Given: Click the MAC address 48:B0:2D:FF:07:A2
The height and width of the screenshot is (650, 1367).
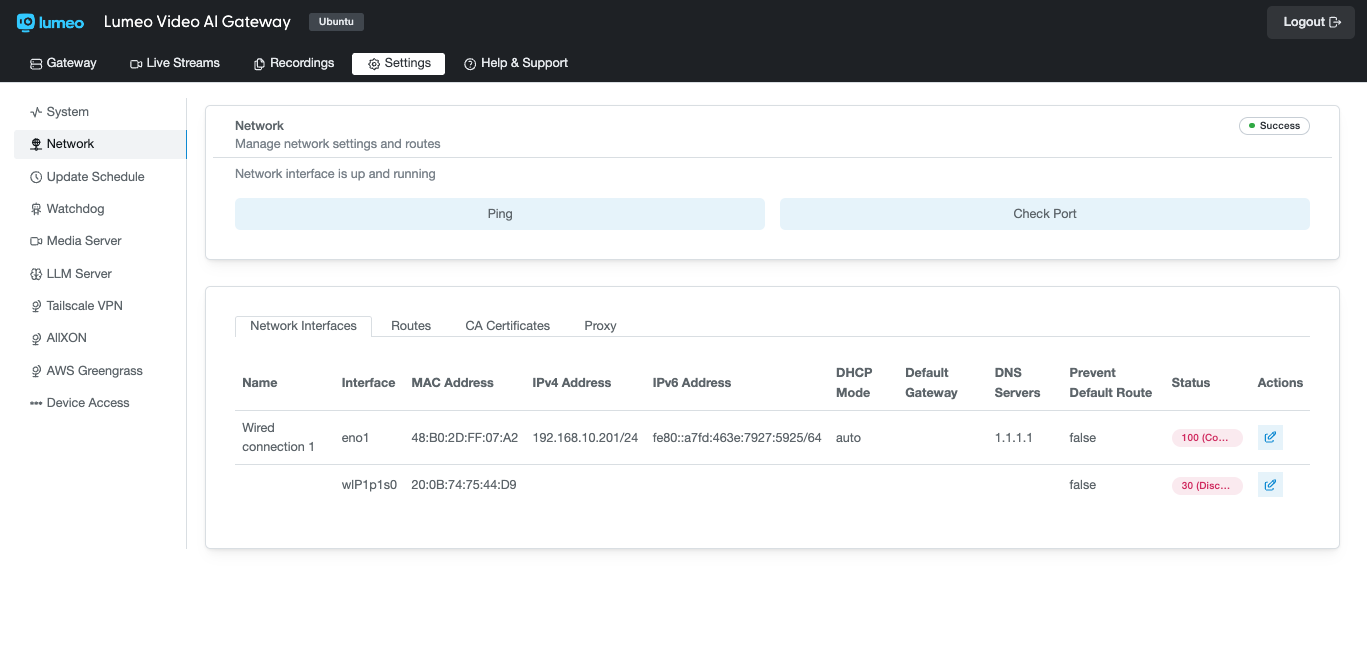Looking at the screenshot, I should pyautogui.click(x=464, y=438).
